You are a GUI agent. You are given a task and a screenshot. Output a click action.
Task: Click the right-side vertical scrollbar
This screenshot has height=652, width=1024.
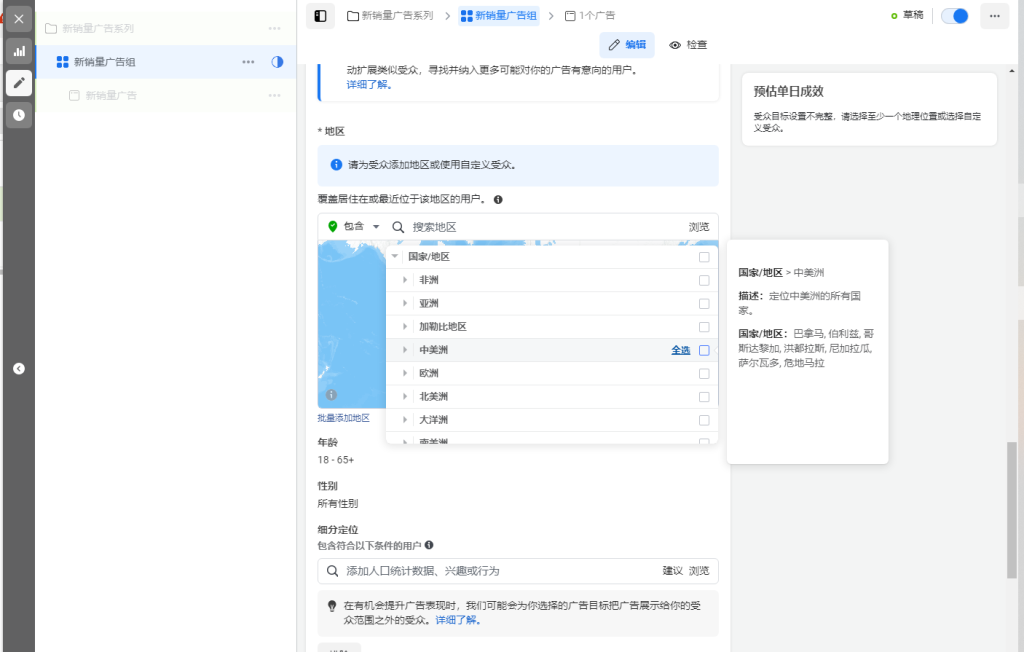pyautogui.click(x=1012, y=510)
